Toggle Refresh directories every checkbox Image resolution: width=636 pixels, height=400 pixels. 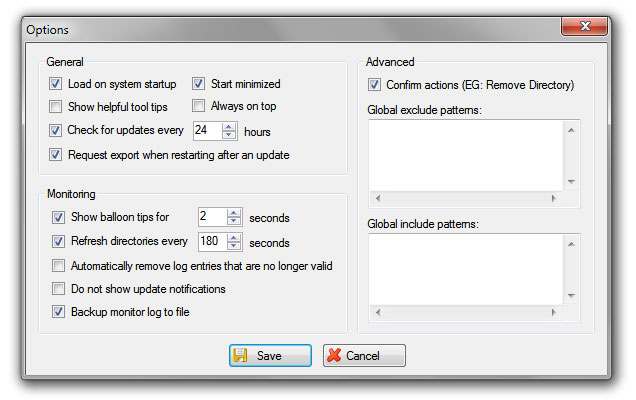(x=58, y=241)
